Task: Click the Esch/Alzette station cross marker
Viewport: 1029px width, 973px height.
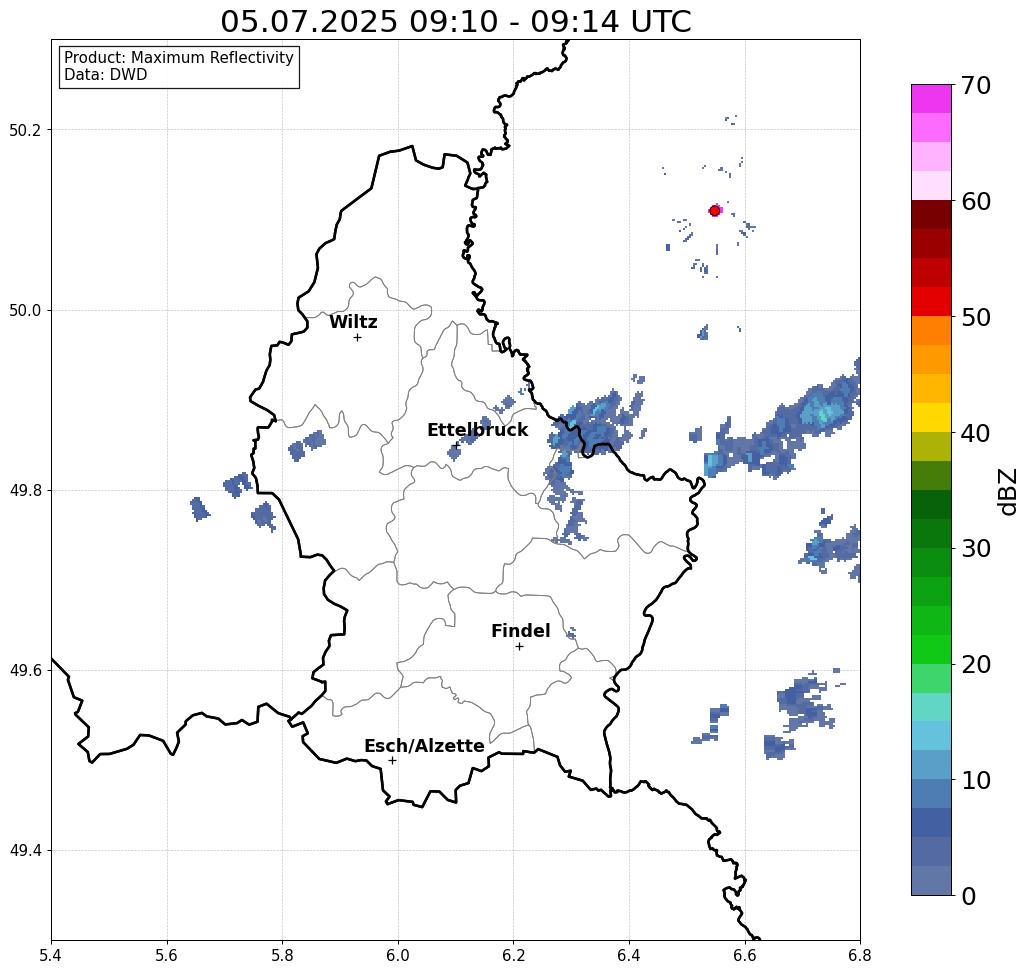Action: click(x=392, y=760)
